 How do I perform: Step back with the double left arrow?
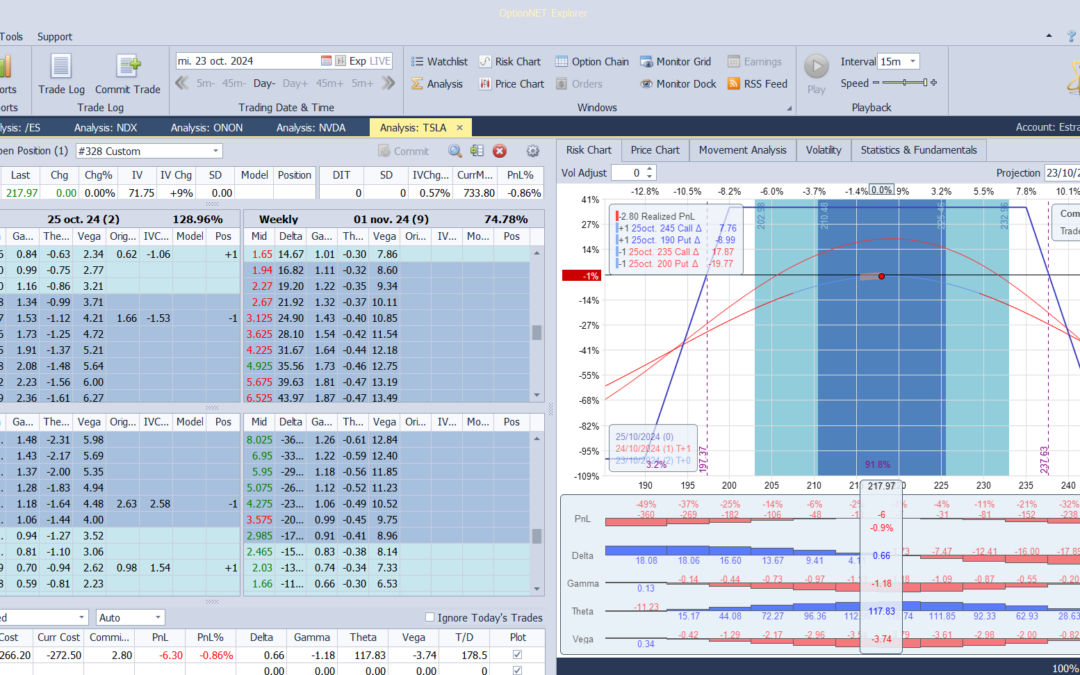click(x=182, y=83)
